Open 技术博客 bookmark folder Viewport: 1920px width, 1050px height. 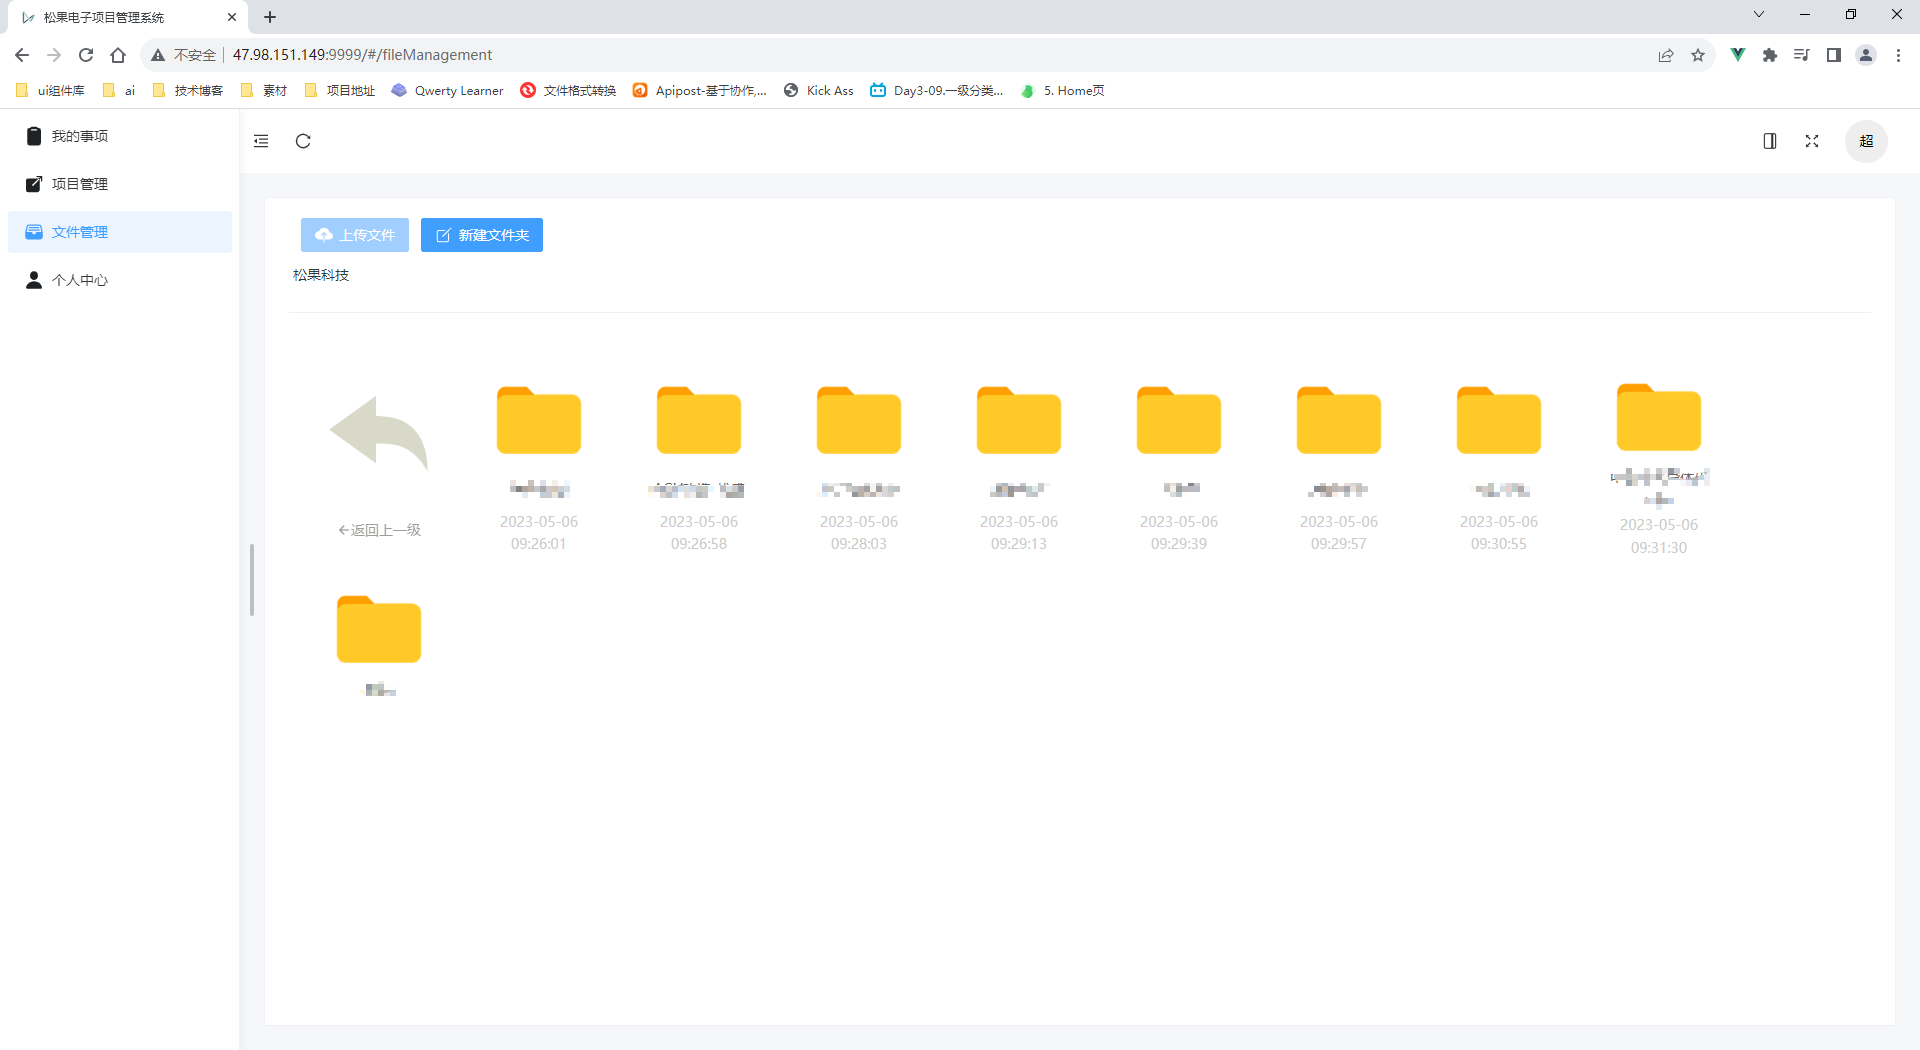point(188,90)
